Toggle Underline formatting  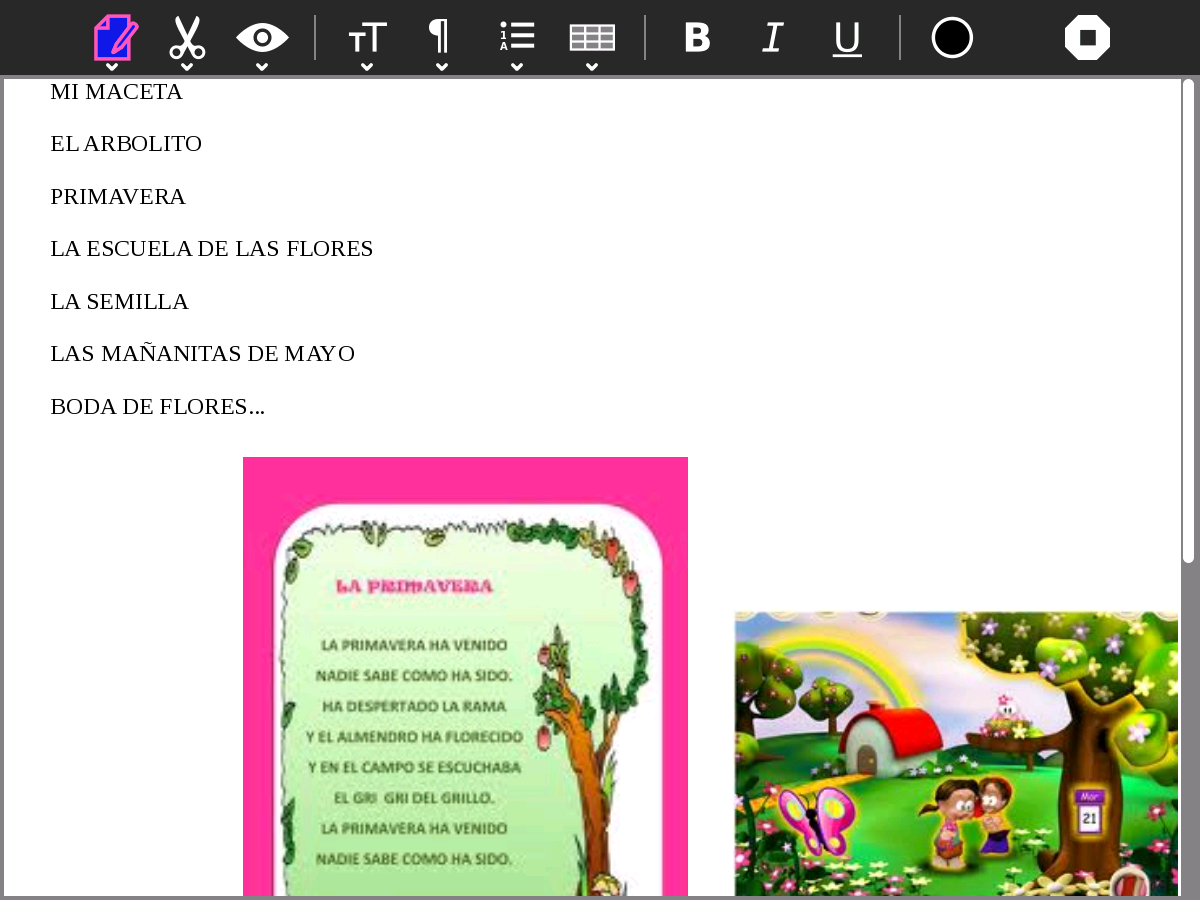click(847, 39)
